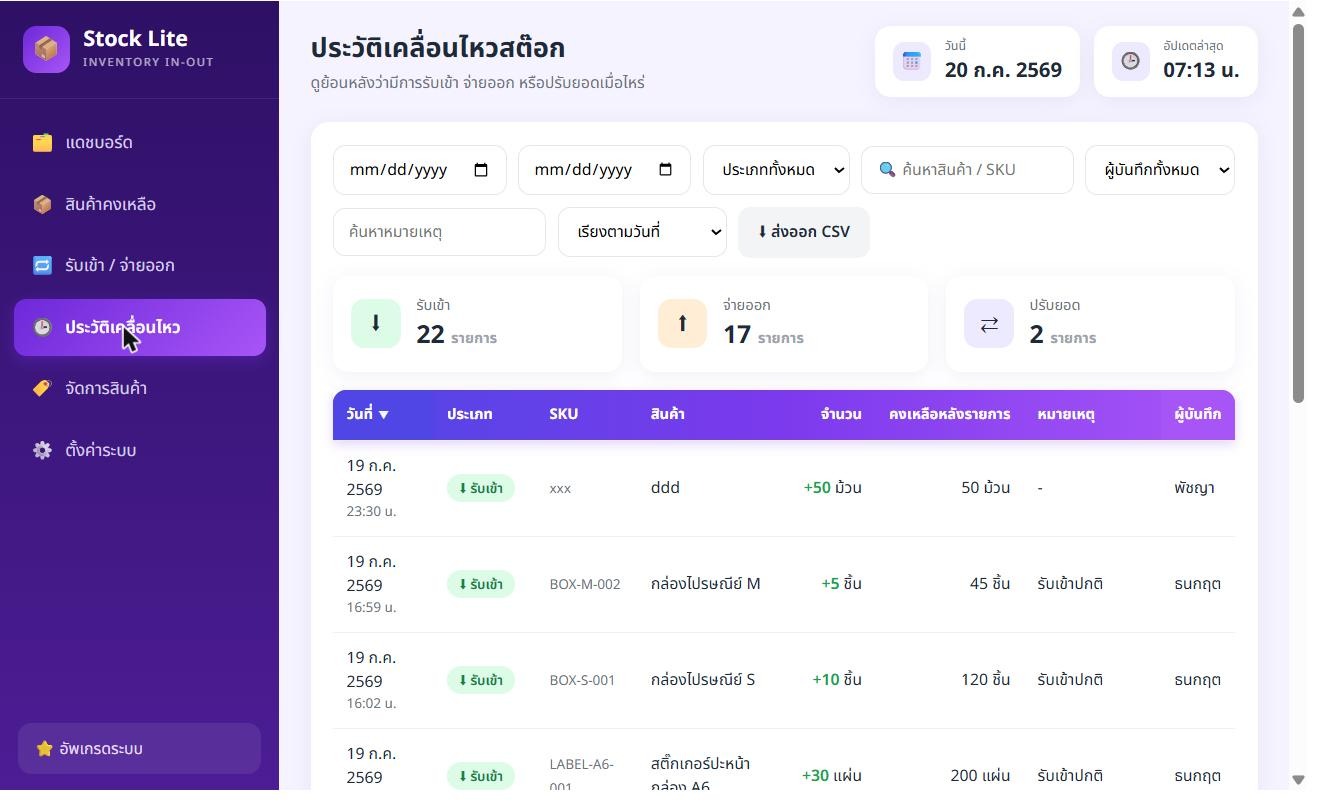Screen dimensions: 1318x805
Task: Focus the ค้นหาสินค้า / SKU search field
Action: pos(967,170)
